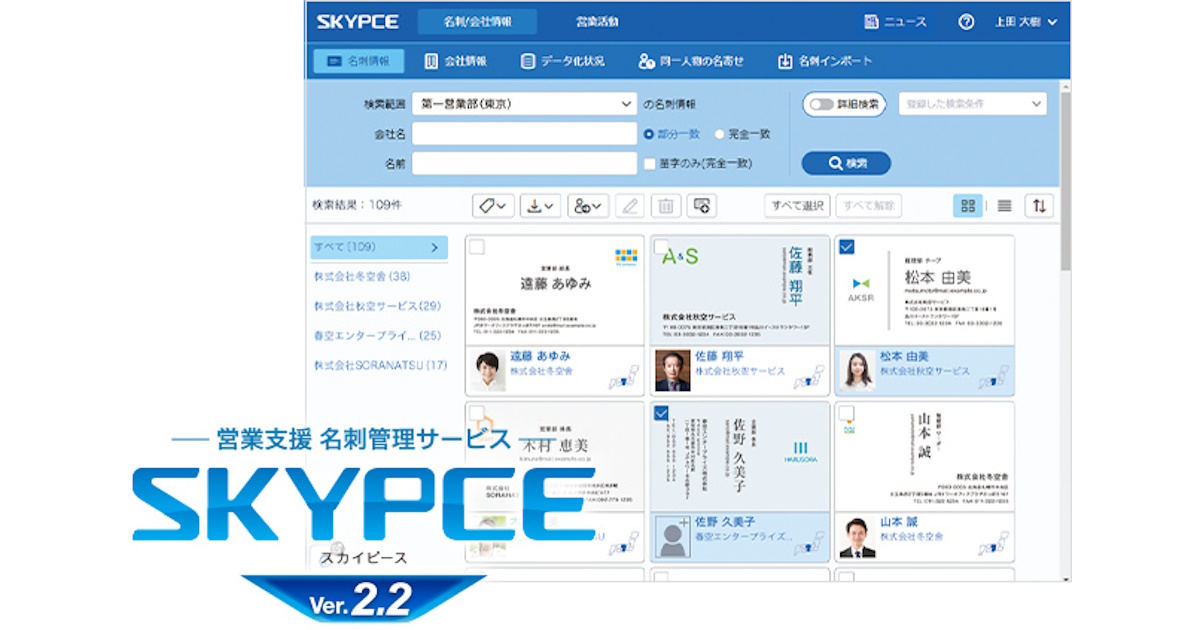Select the 名刺情報 sub tab
Screen dimensions: 1200x630
359,61
